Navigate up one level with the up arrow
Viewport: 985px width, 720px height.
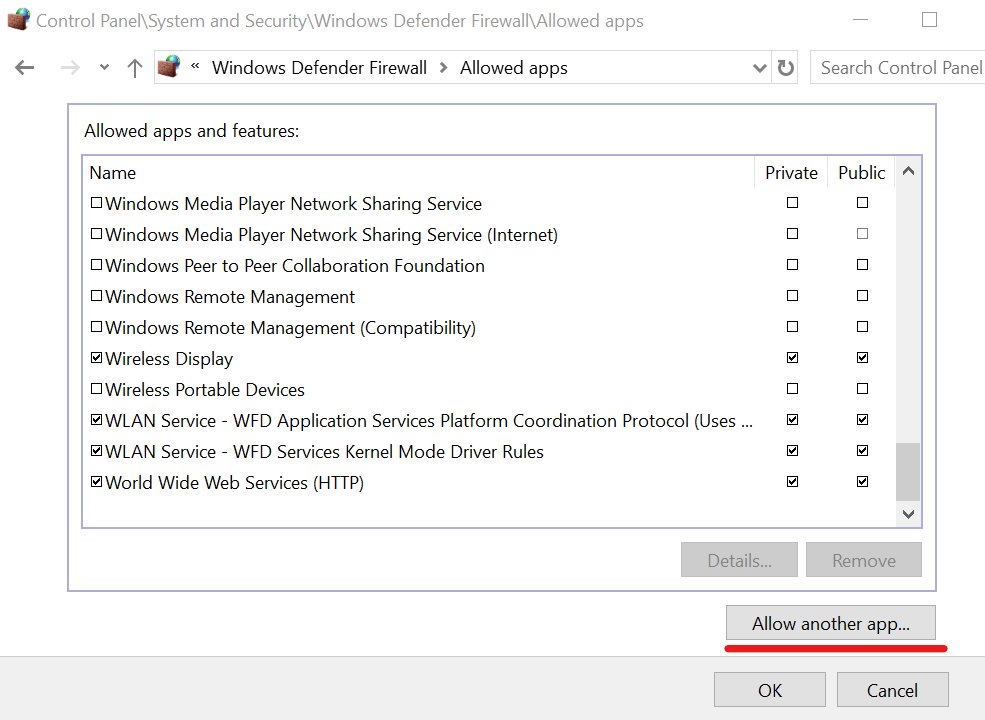pos(135,67)
